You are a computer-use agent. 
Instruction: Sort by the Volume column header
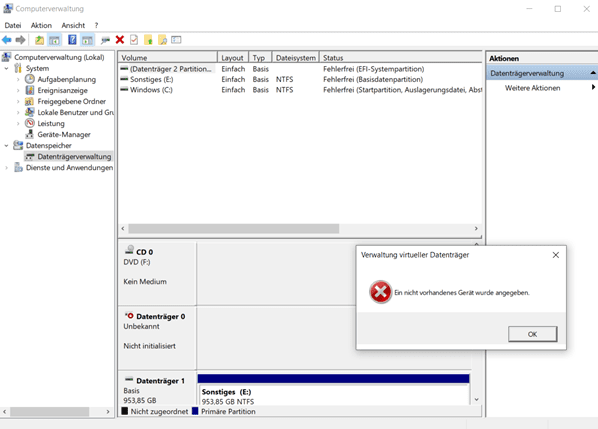coord(167,58)
